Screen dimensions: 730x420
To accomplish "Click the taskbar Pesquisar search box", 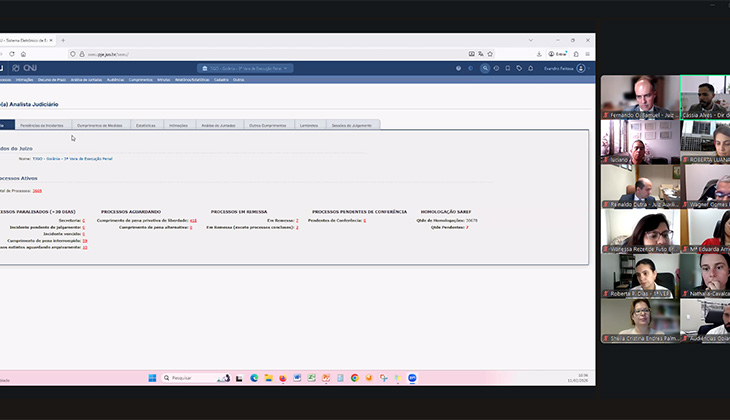I will 196,378.
